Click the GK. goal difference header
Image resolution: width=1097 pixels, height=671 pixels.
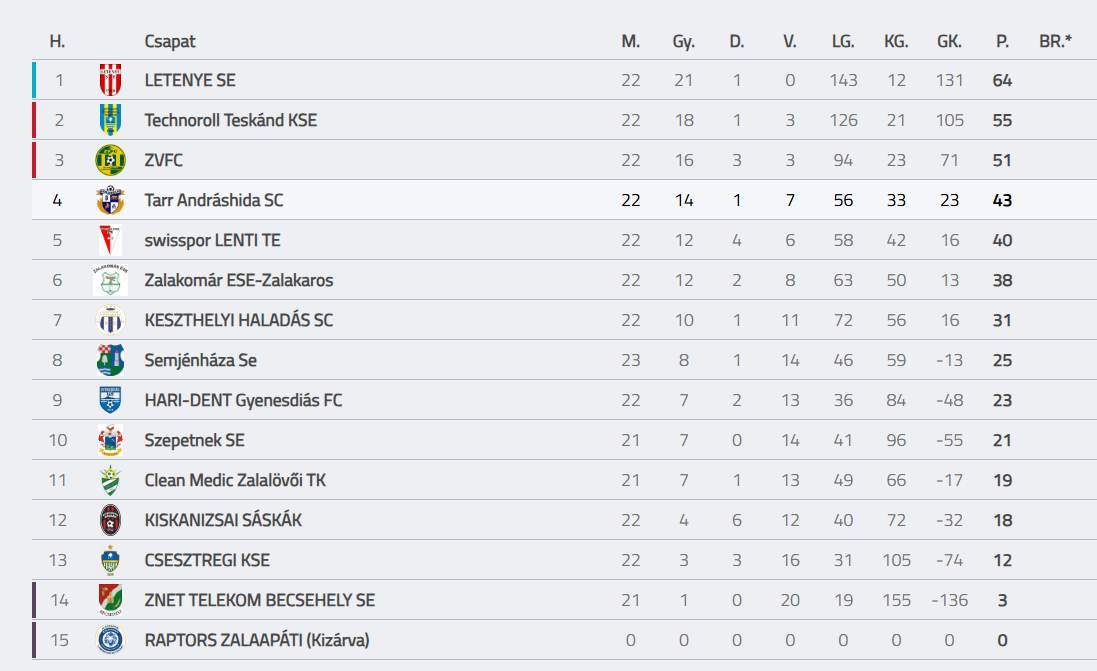[949, 41]
